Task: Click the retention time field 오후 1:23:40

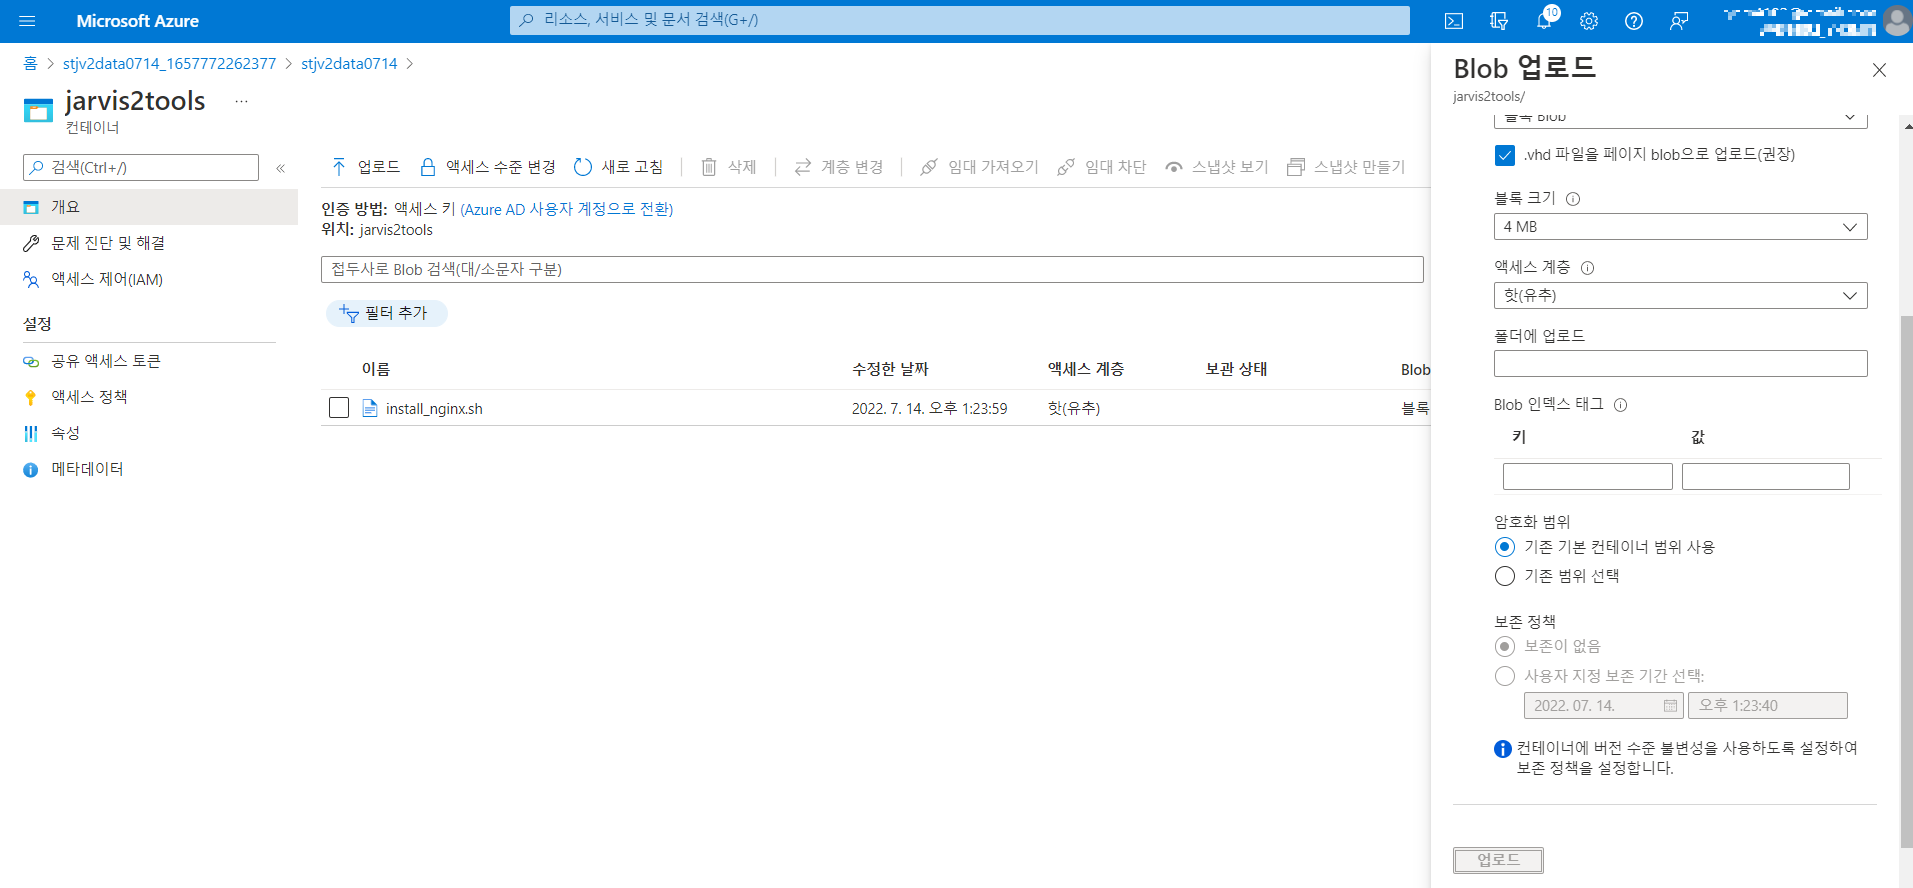Action: click(x=1767, y=706)
